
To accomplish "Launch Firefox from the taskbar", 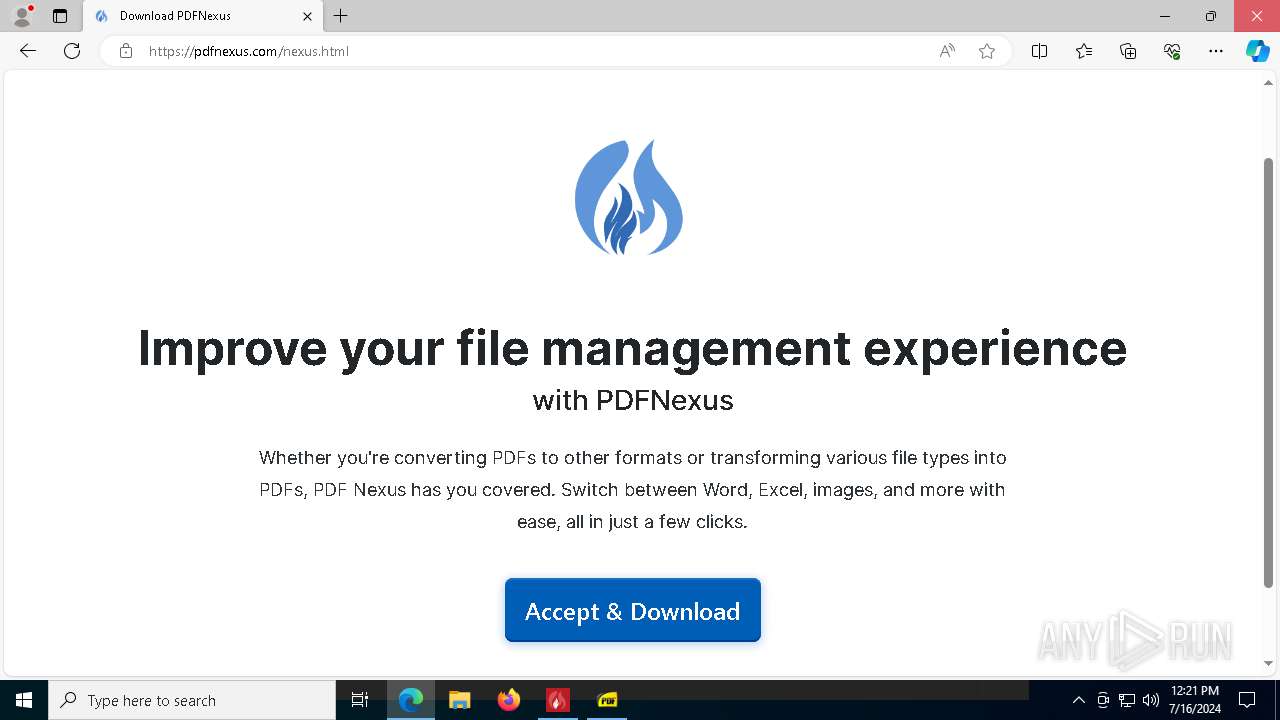I will 509,700.
